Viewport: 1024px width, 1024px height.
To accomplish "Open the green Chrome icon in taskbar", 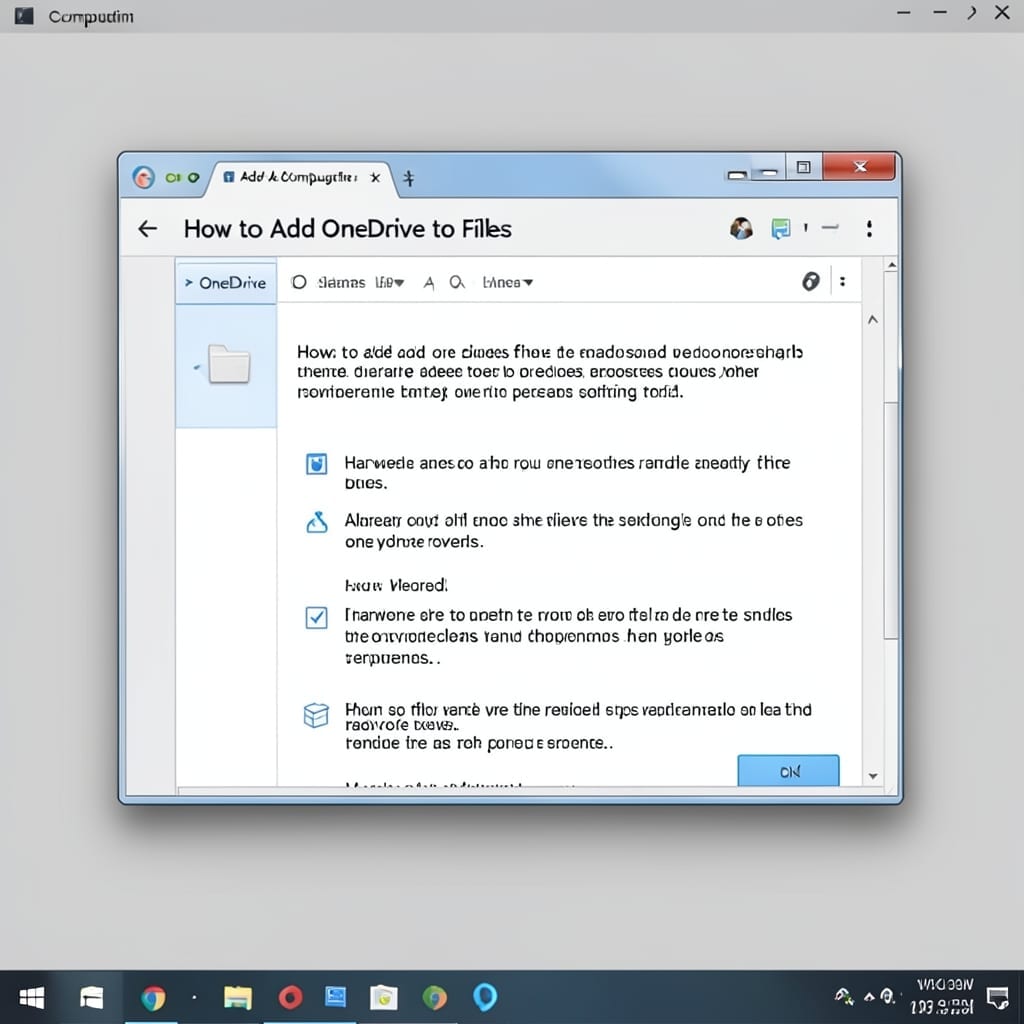I will pos(434,998).
